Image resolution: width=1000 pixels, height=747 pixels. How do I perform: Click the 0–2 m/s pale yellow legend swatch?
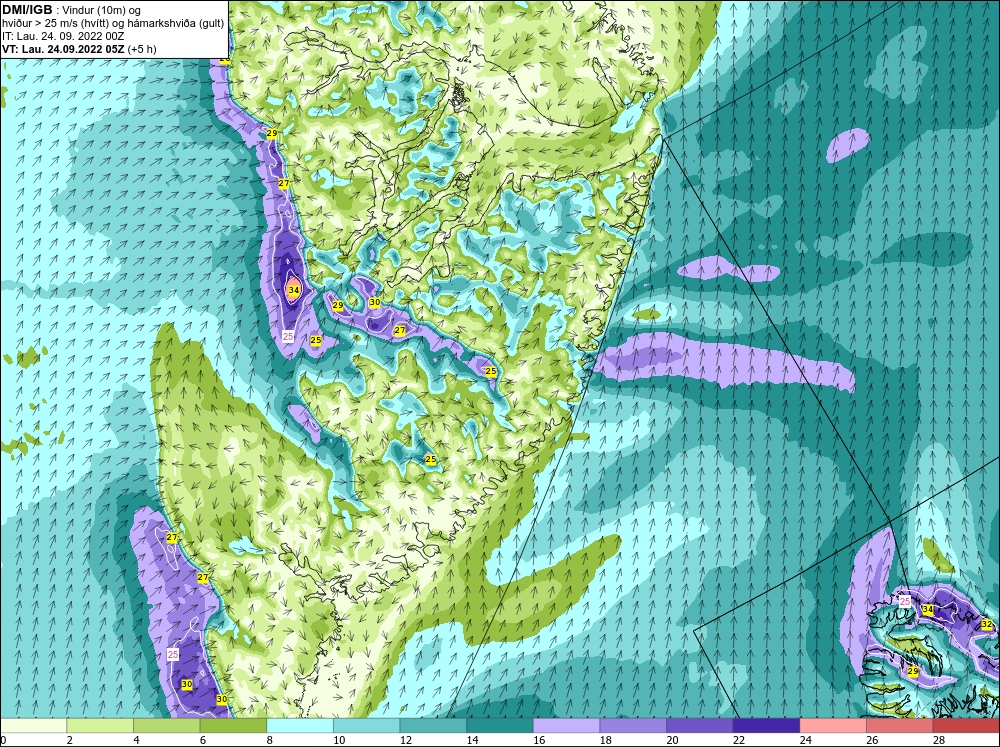33,725
